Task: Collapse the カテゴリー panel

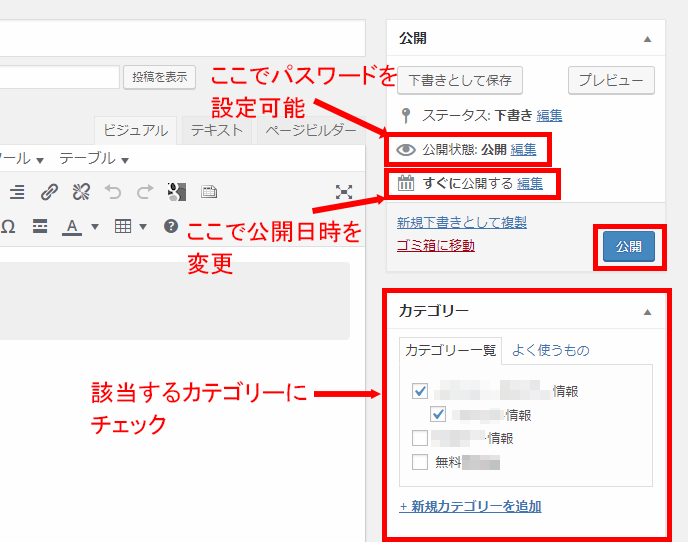Action: click(x=647, y=312)
